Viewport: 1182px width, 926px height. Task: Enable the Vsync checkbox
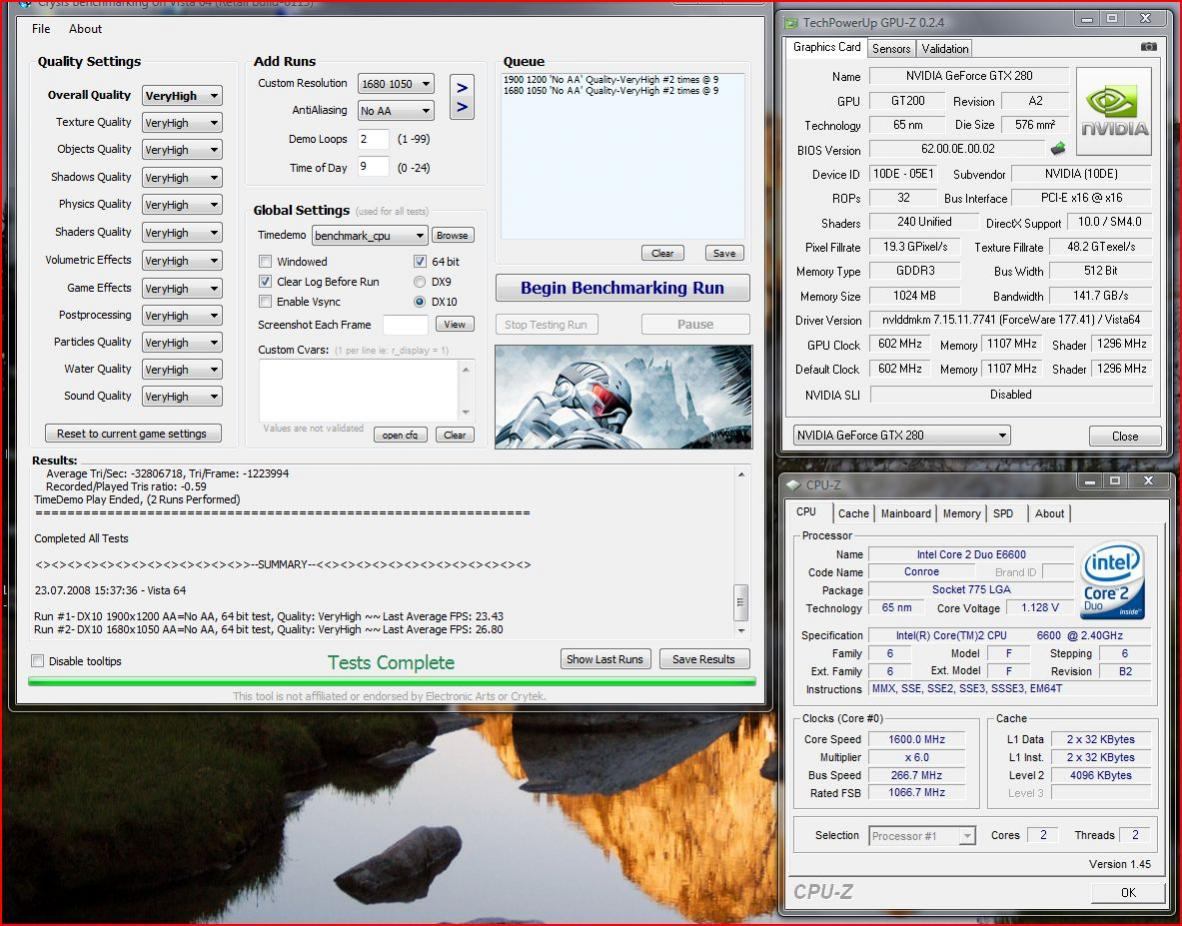pos(265,302)
